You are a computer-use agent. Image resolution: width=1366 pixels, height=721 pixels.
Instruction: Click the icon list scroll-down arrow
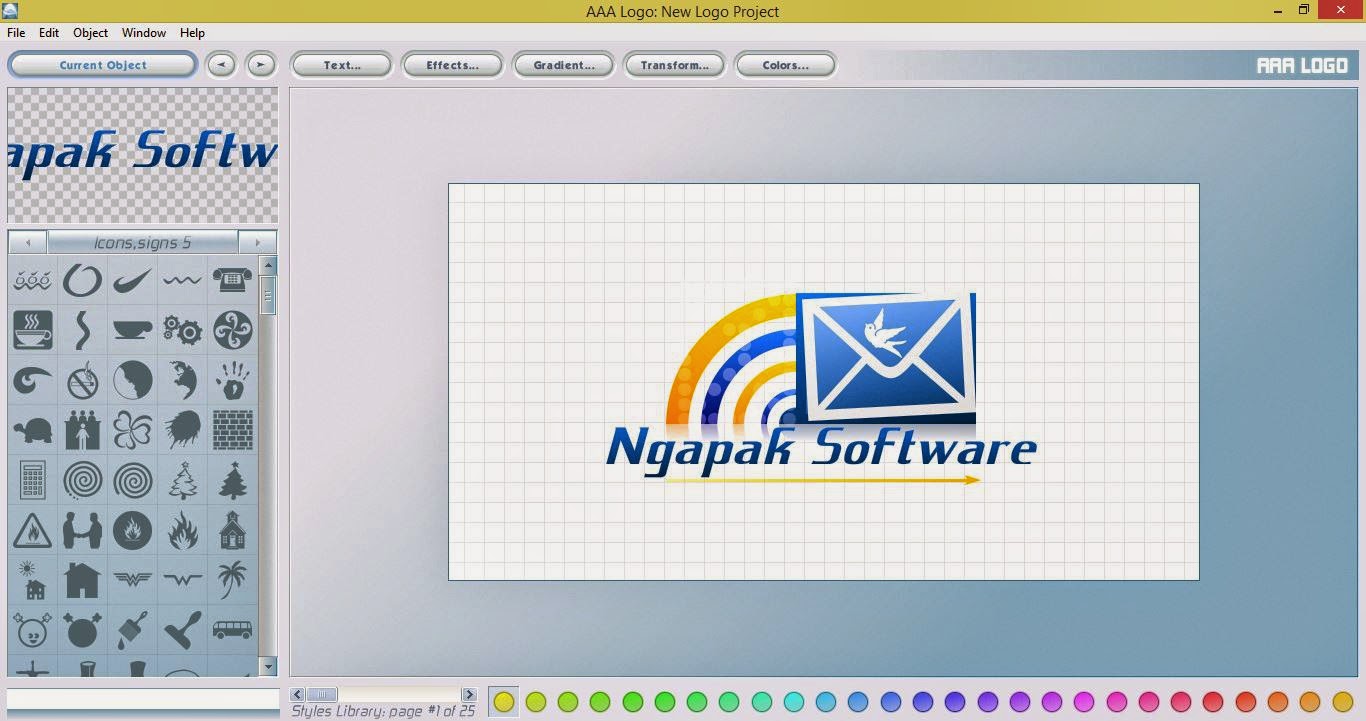pyautogui.click(x=267, y=666)
